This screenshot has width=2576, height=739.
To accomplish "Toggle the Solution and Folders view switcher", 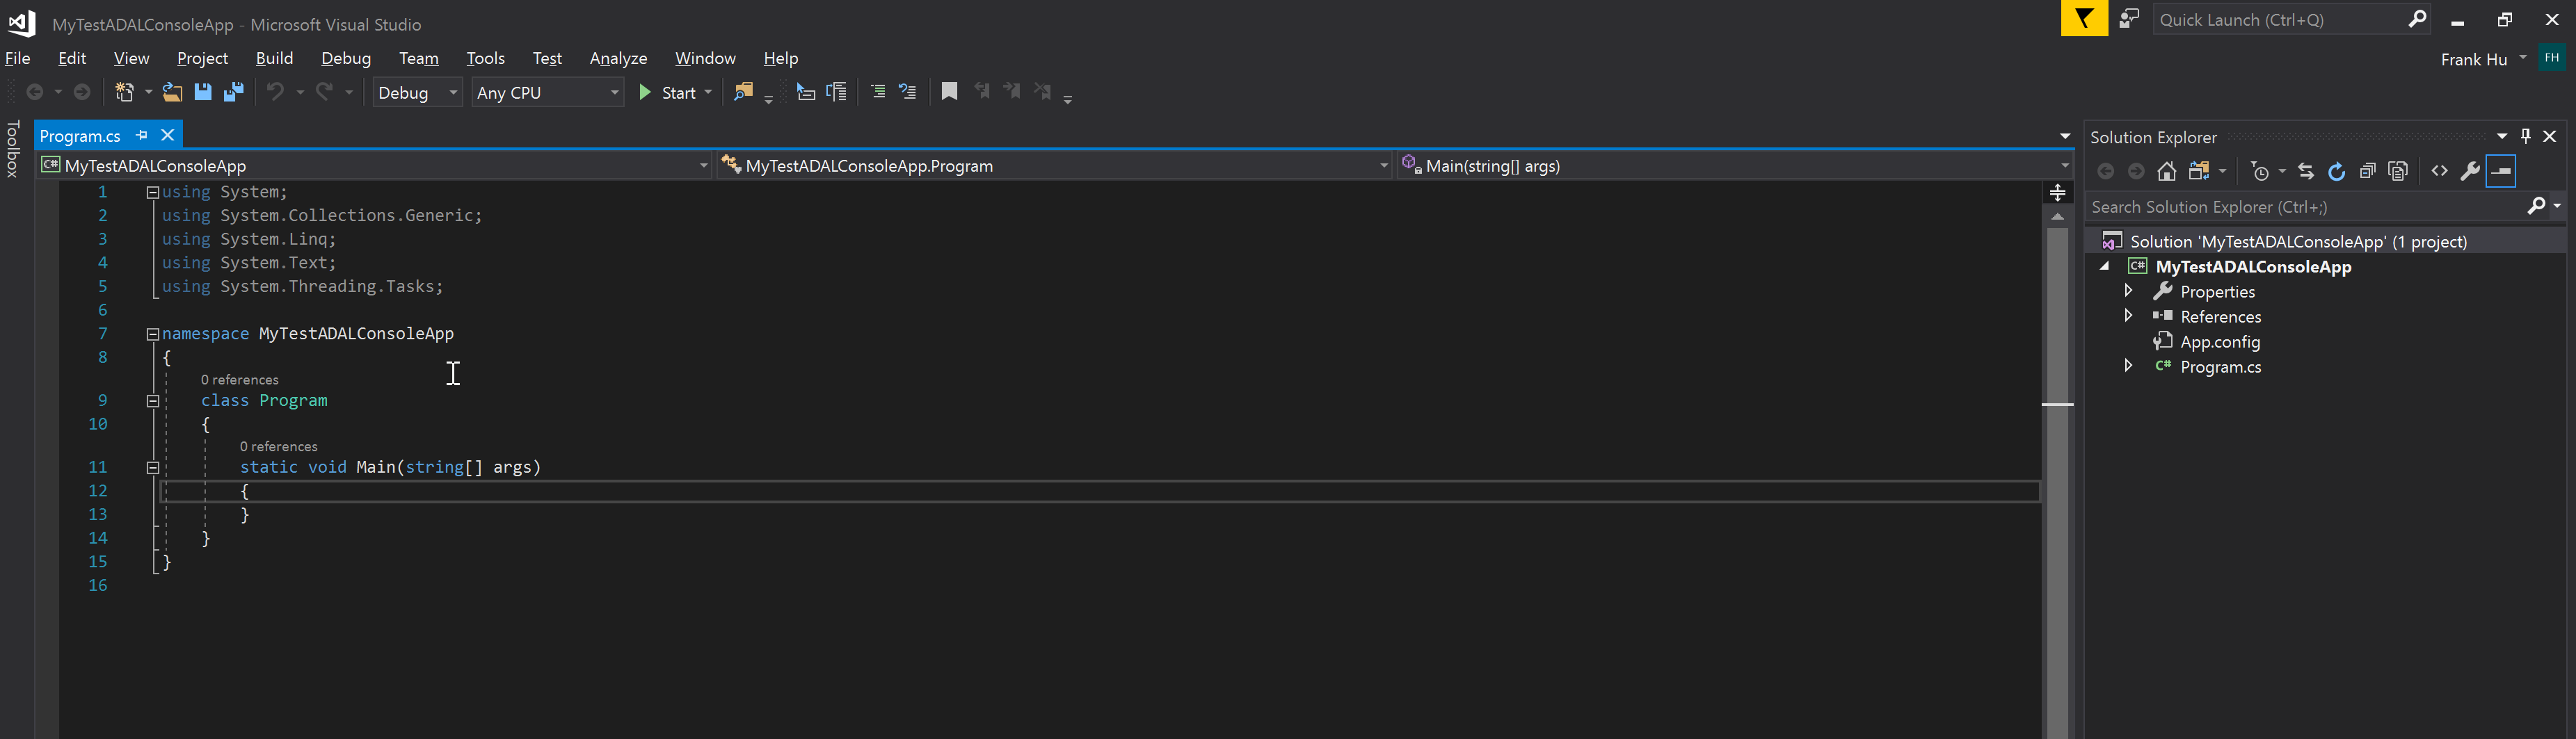I will [2199, 171].
